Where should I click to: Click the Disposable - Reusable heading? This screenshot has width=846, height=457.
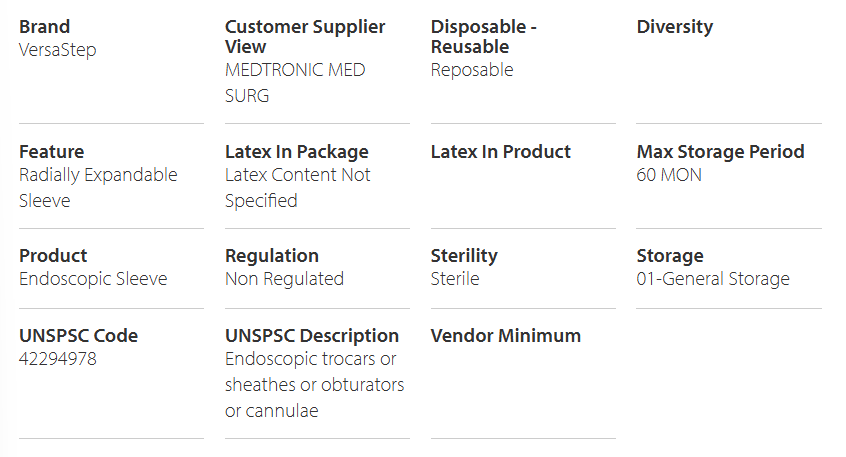click(483, 37)
